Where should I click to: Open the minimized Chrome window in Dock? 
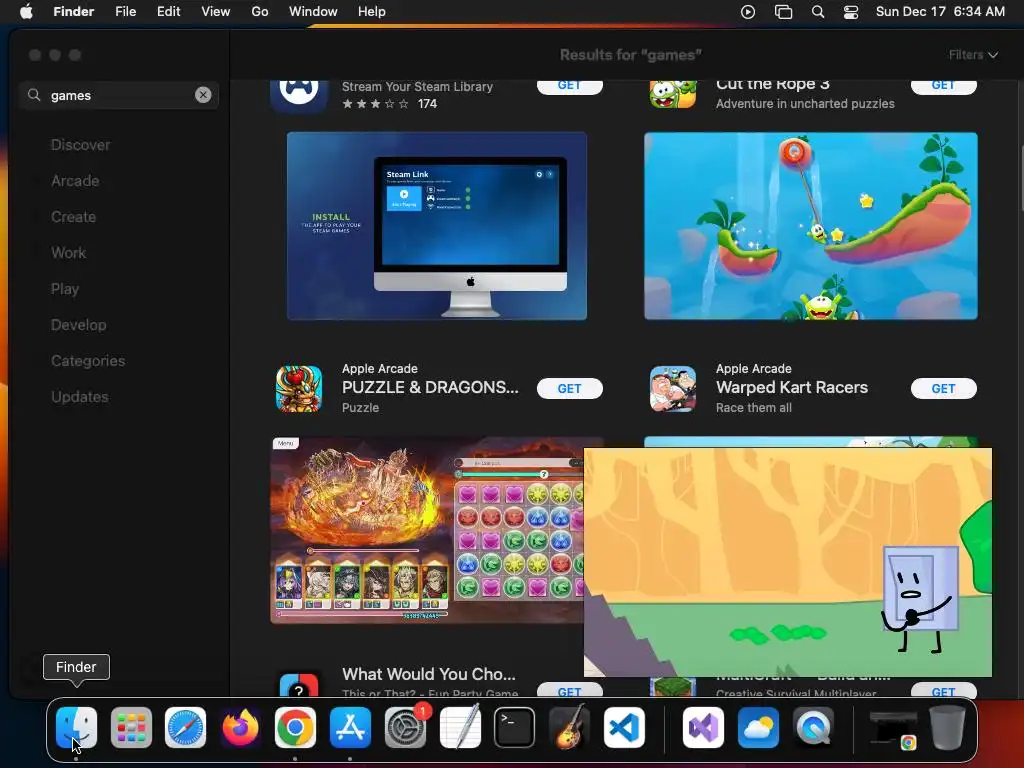click(893, 729)
